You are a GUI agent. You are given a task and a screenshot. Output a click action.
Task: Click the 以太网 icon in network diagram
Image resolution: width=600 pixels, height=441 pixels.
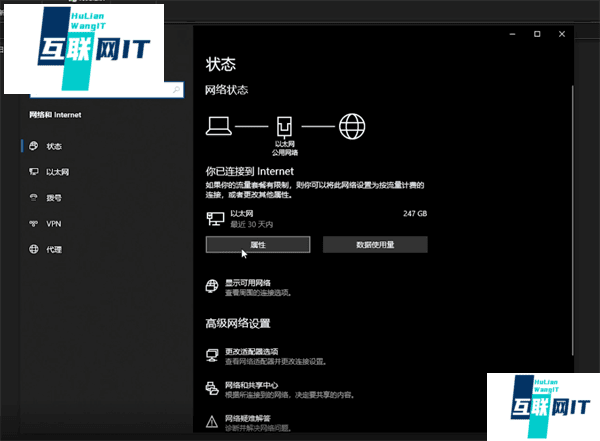[285, 127]
